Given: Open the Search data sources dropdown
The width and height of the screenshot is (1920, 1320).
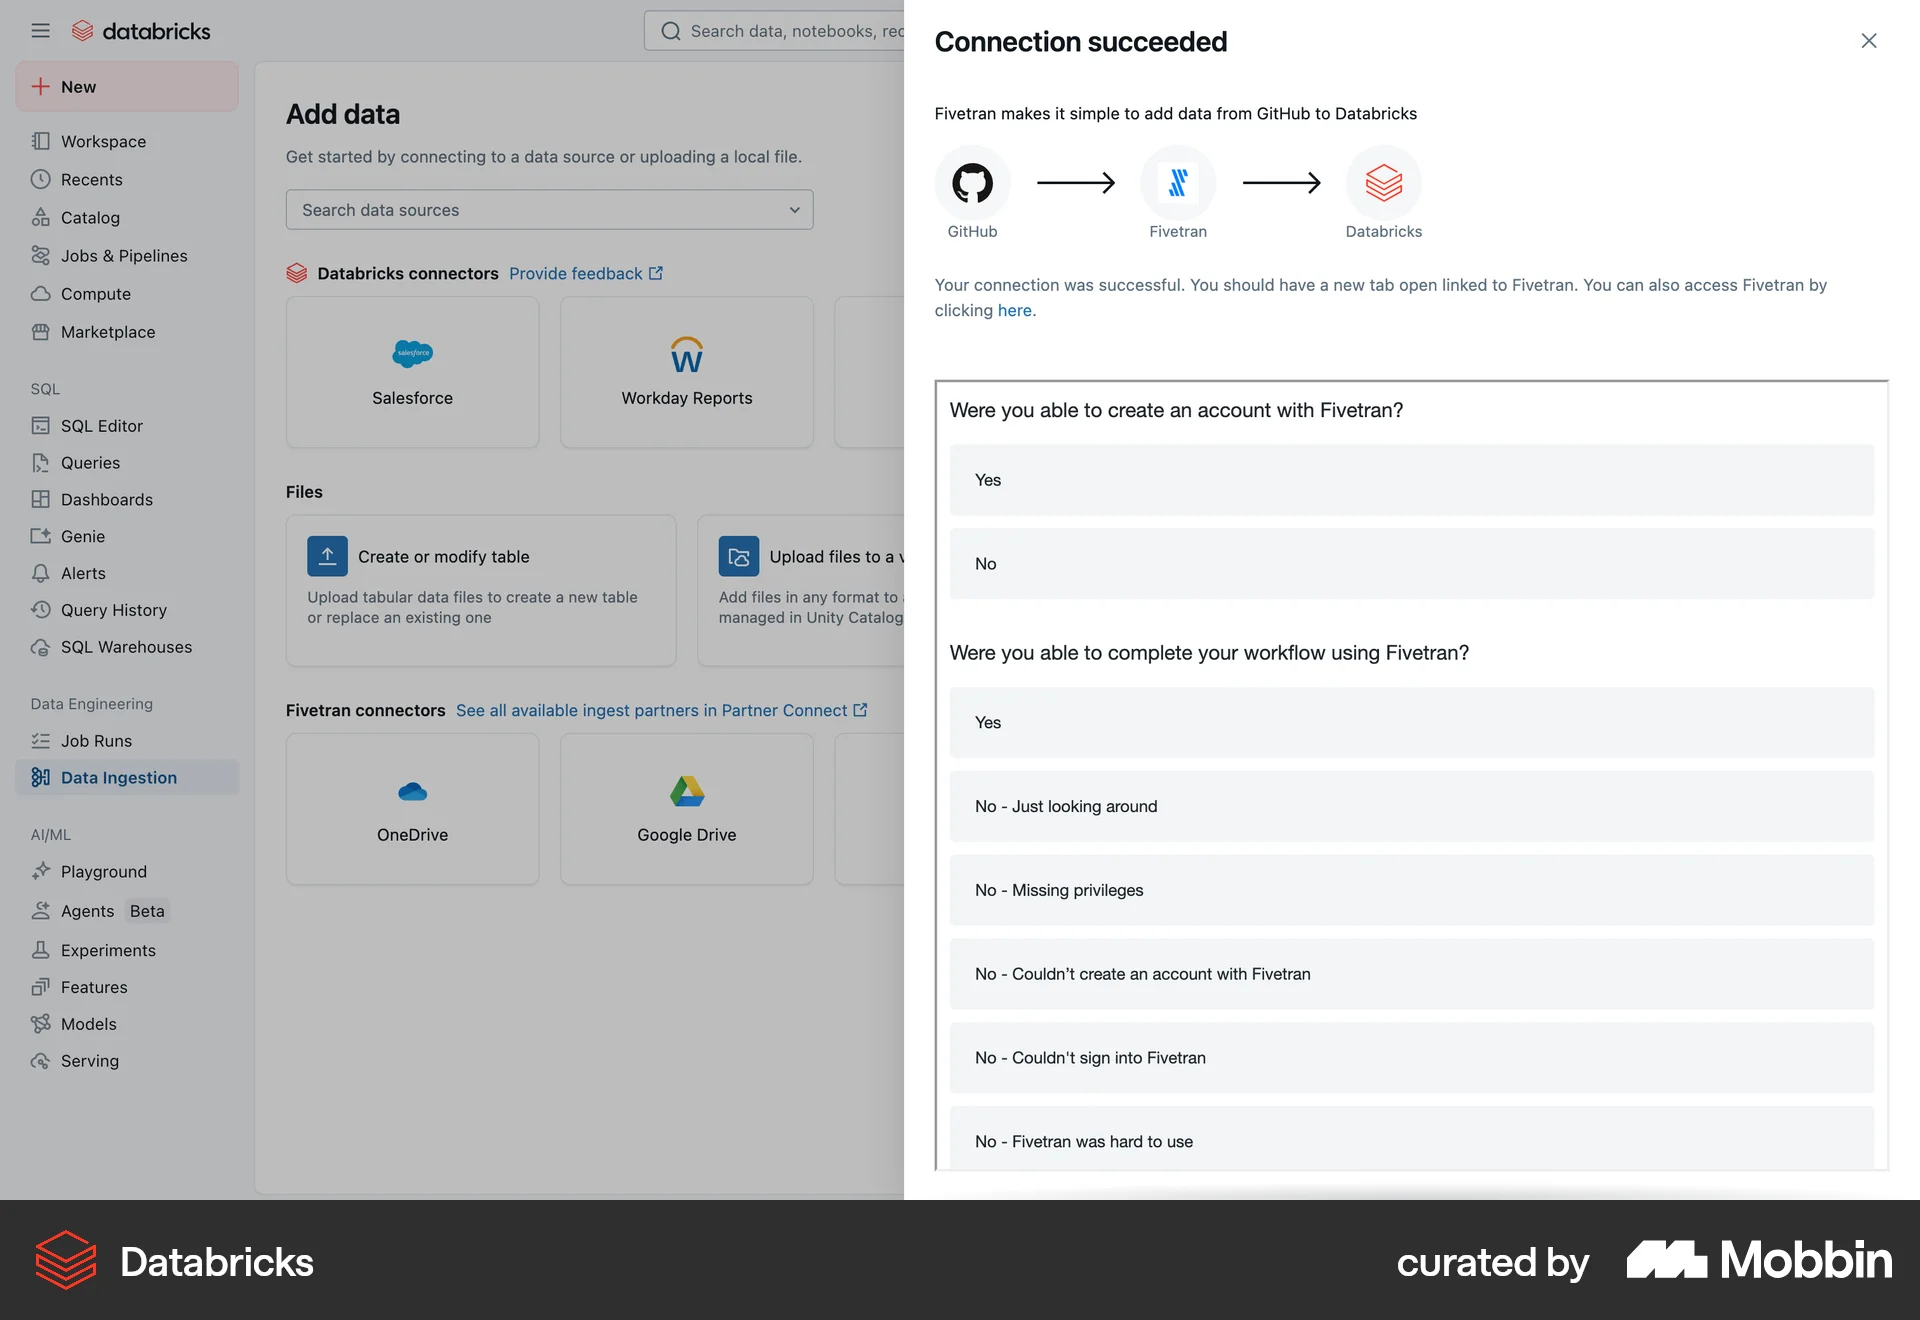Looking at the screenshot, I should click(x=549, y=210).
